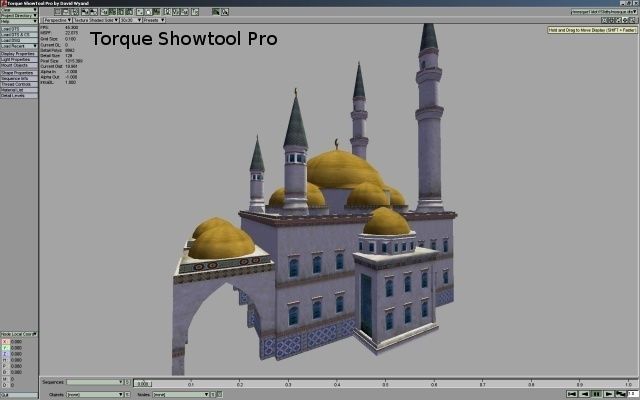
Task: Toggle the checkbox right of the Nodes button
Action: click(219, 394)
